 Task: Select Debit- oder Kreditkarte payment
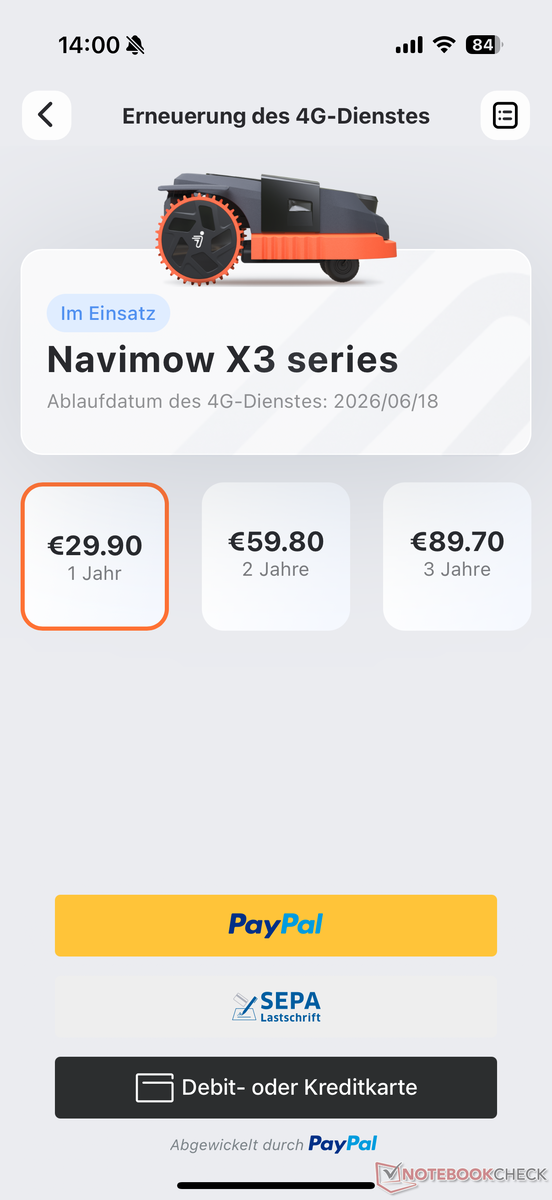coord(276,1087)
